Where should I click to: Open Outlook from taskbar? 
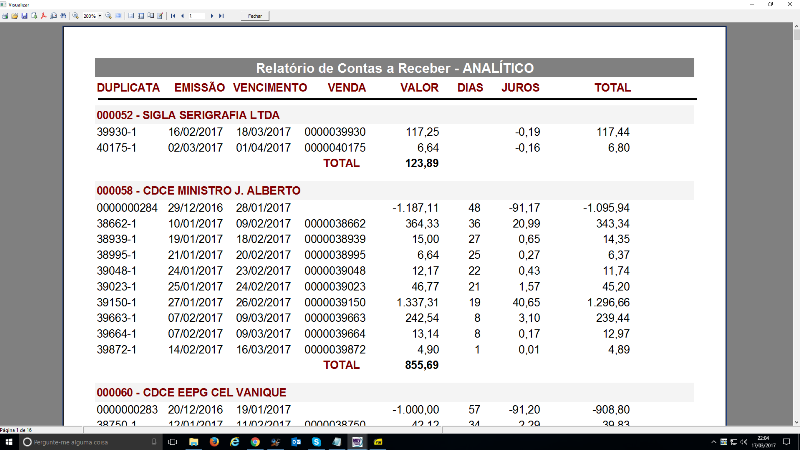click(296, 442)
